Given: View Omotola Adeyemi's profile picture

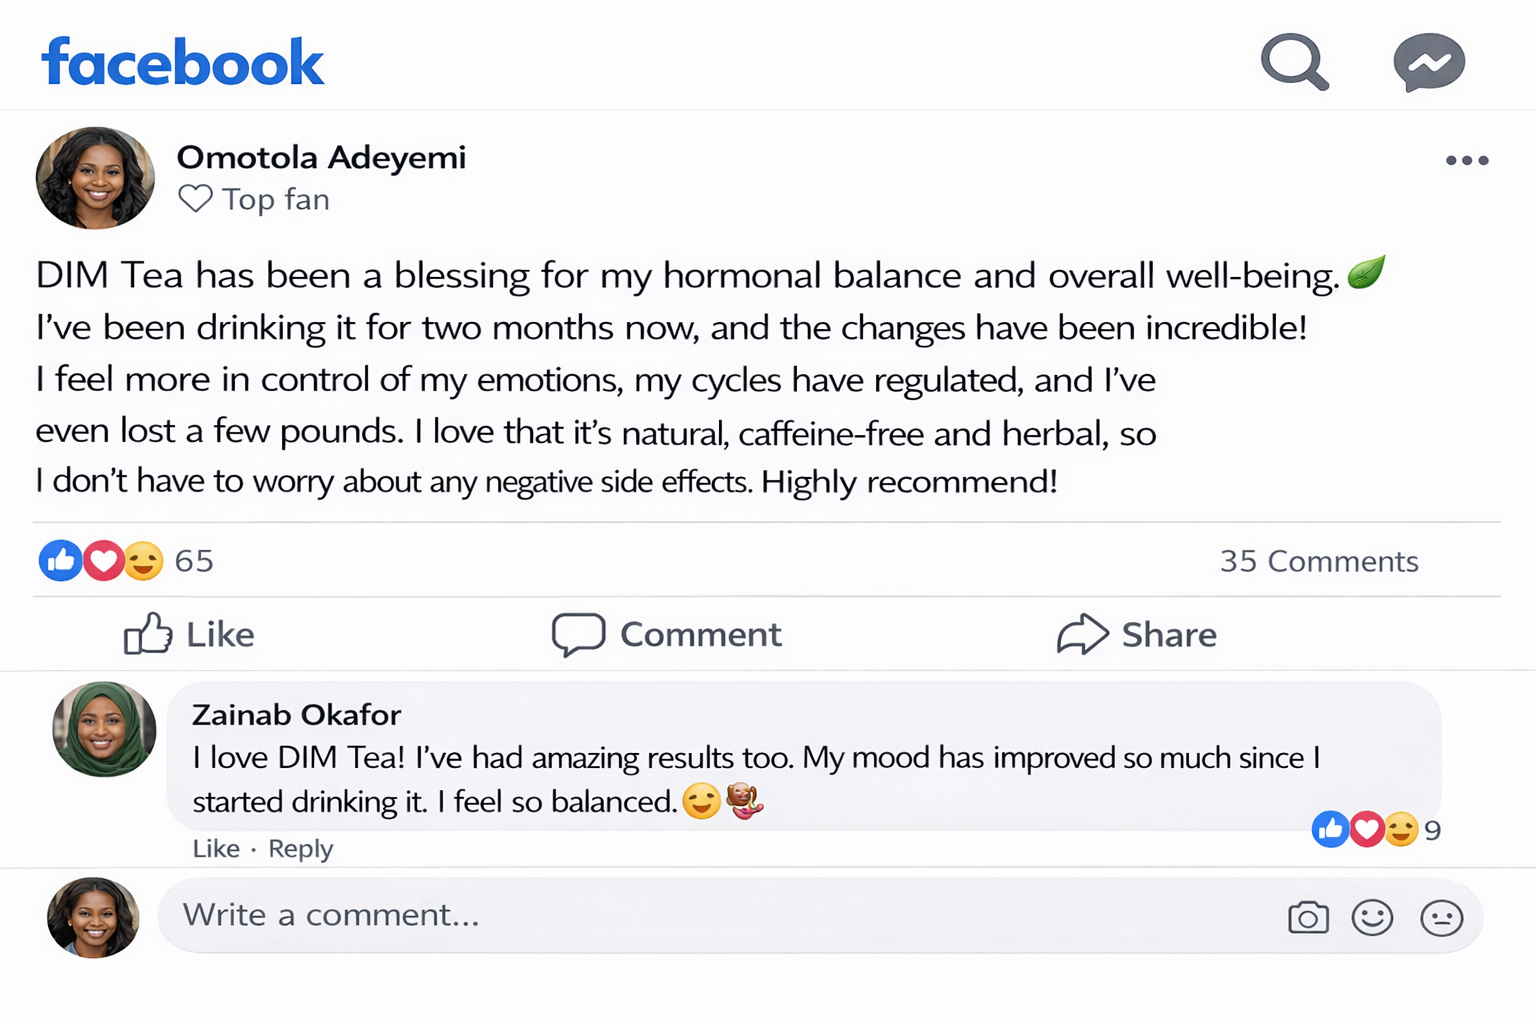Looking at the screenshot, I should pos(95,178).
